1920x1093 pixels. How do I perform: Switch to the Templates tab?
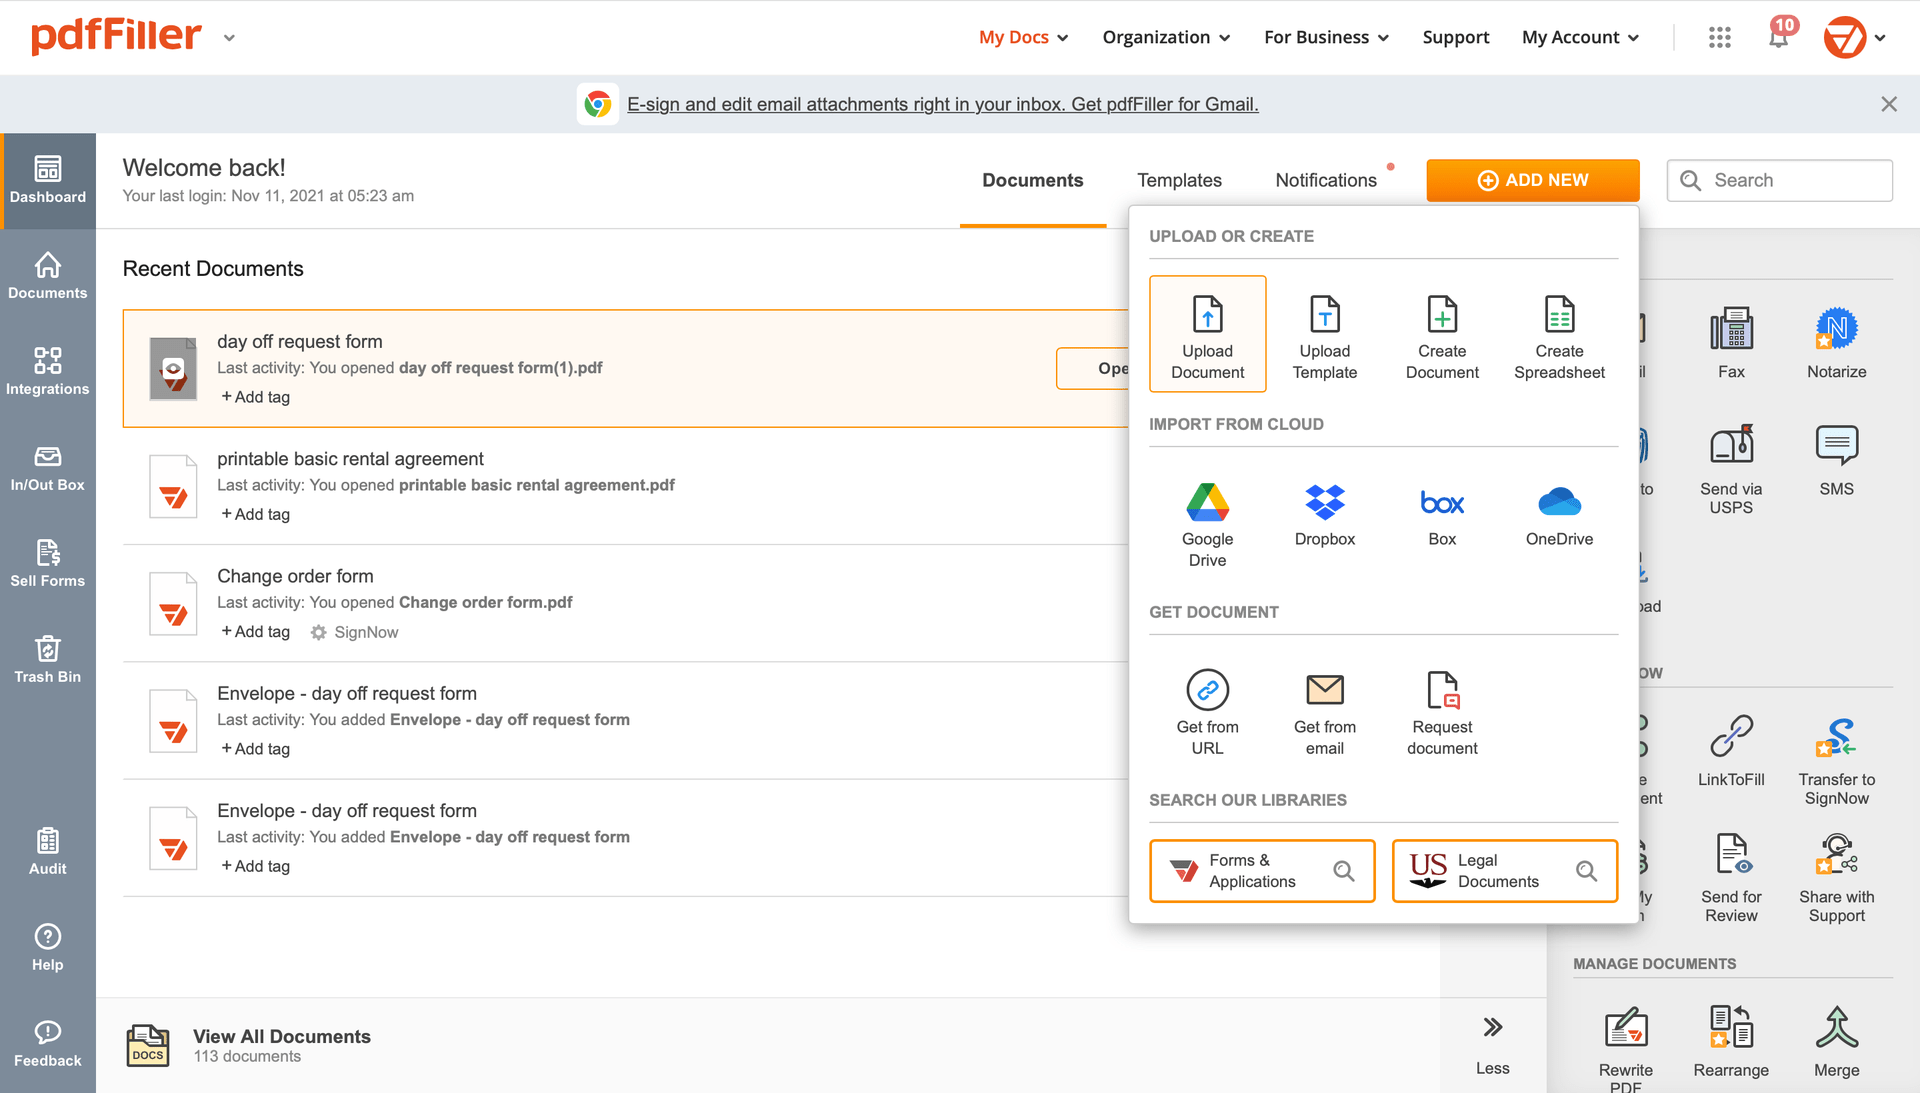pyautogui.click(x=1179, y=178)
